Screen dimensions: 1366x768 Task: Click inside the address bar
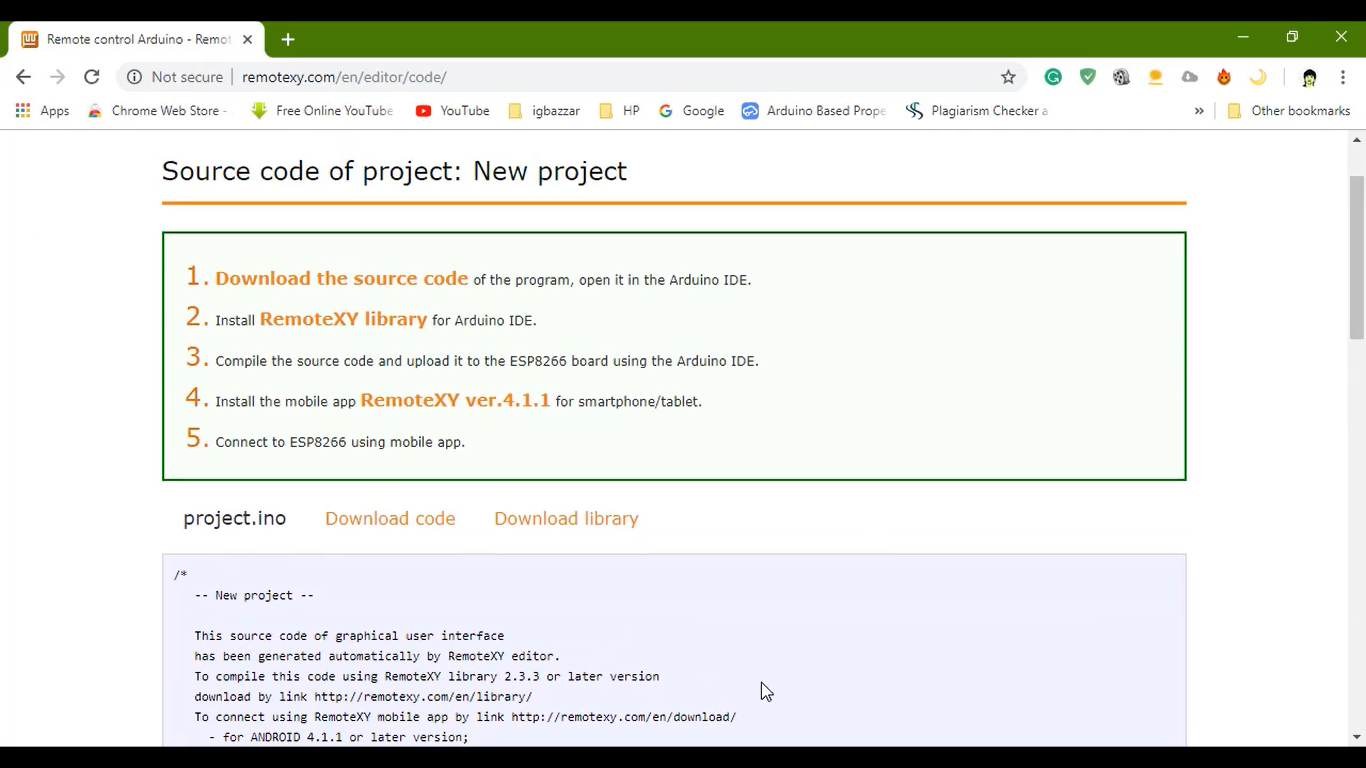[x=500, y=77]
